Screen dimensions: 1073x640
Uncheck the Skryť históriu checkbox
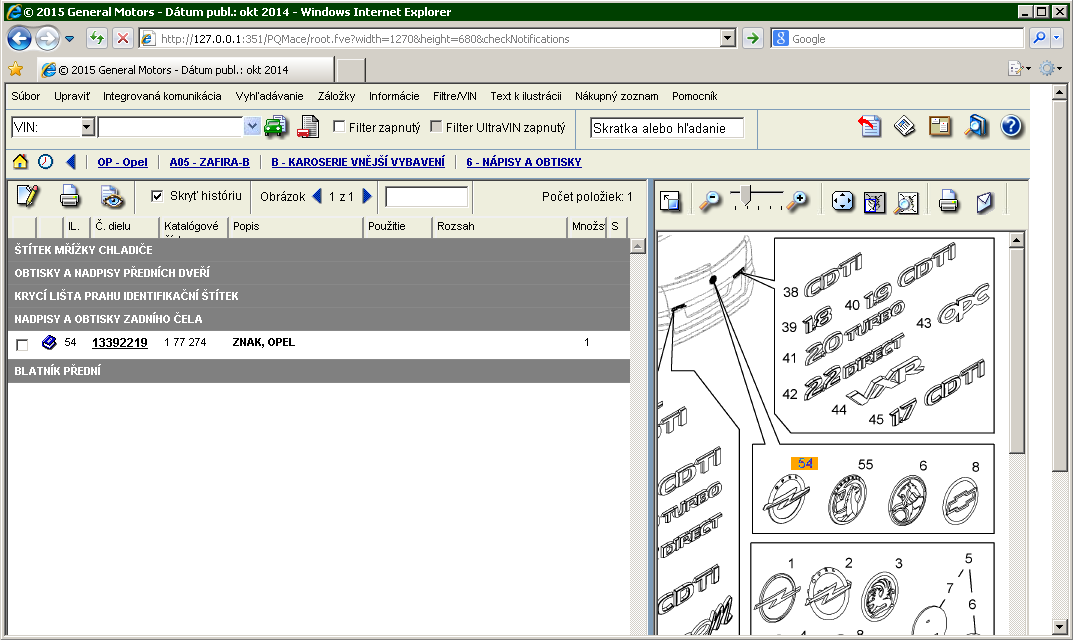[157, 196]
